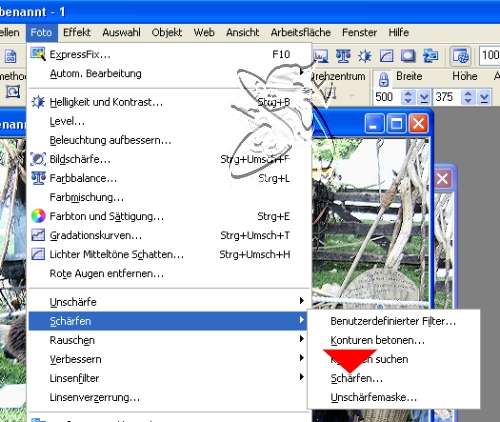This screenshot has width=500, height=422.
Task: Click the Höhe 375 input field
Action: coord(446,97)
